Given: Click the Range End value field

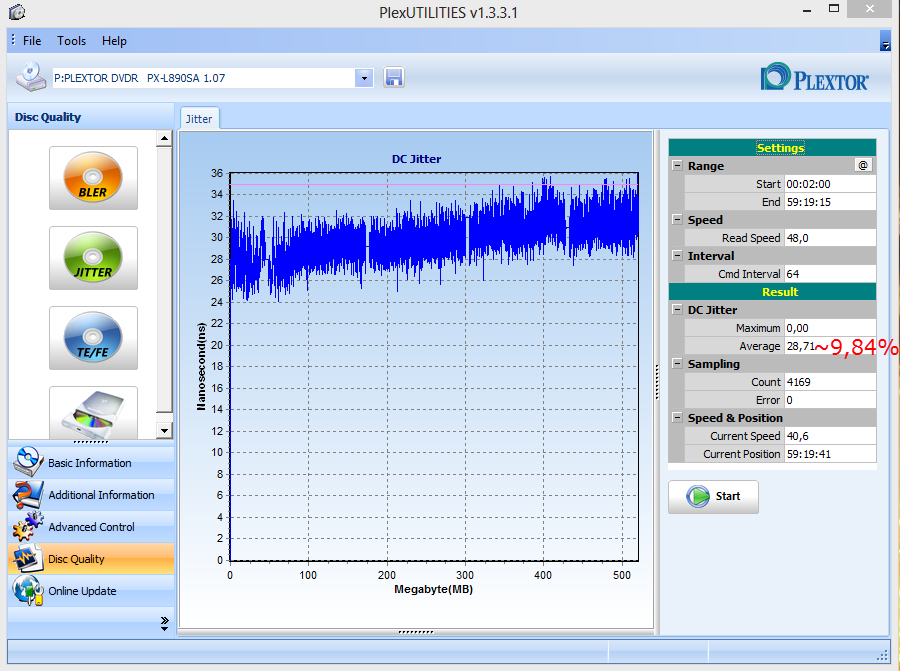Looking at the screenshot, I should pos(830,201).
